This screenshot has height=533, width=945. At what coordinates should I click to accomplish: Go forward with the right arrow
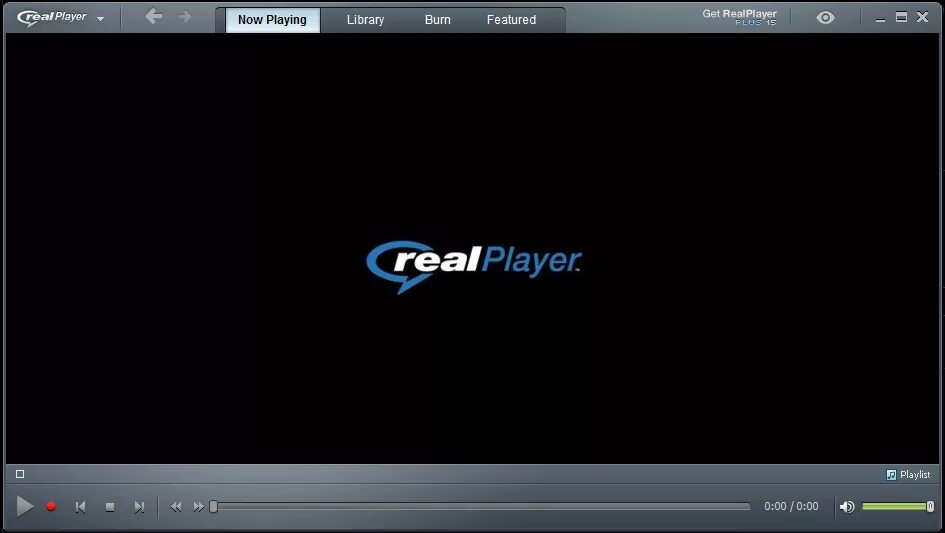(185, 16)
